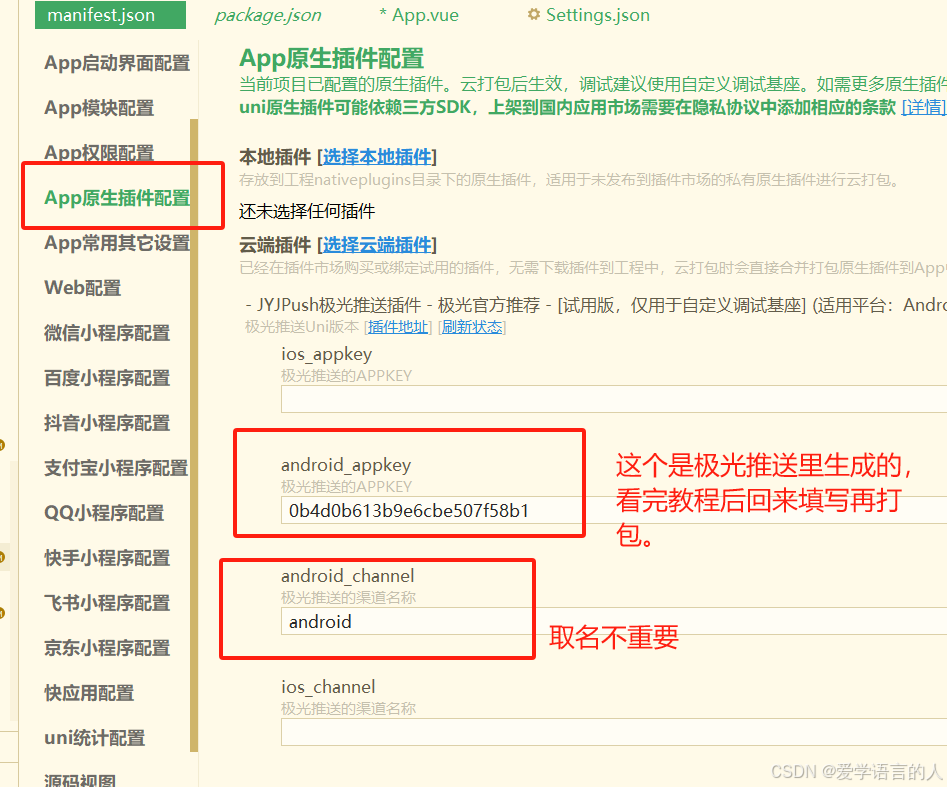This screenshot has width=947, height=787.
Task: Select the manifest.json tab
Action: [109, 15]
